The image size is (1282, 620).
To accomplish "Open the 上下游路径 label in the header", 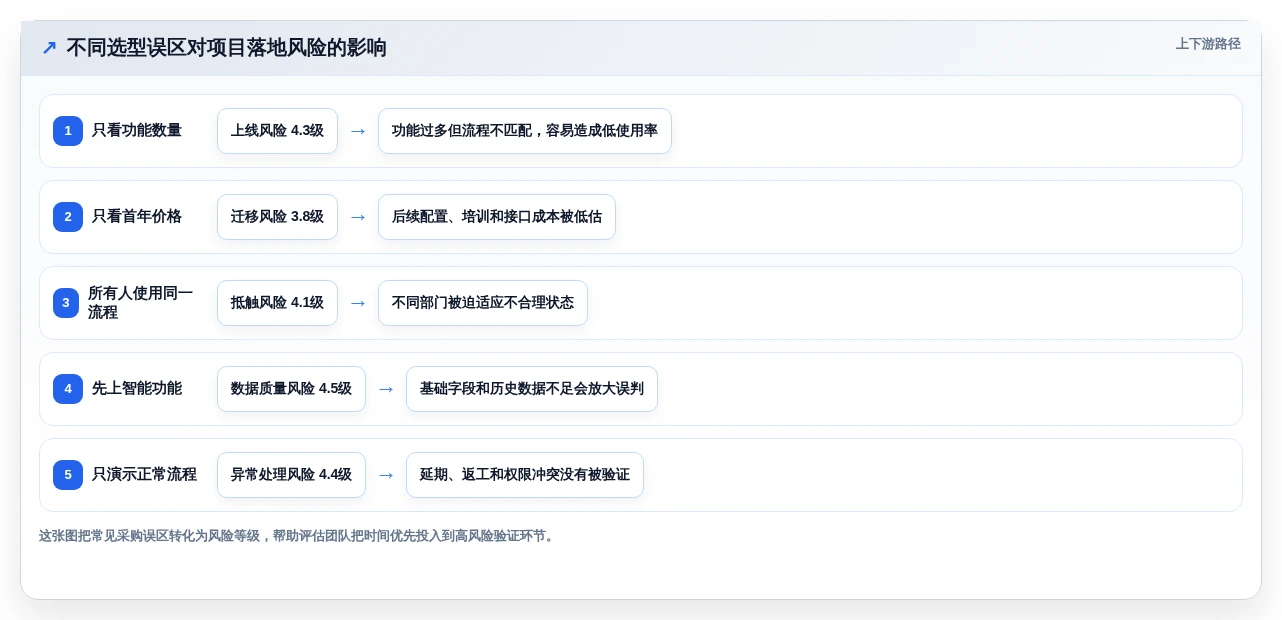I will pyautogui.click(x=1208, y=44).
